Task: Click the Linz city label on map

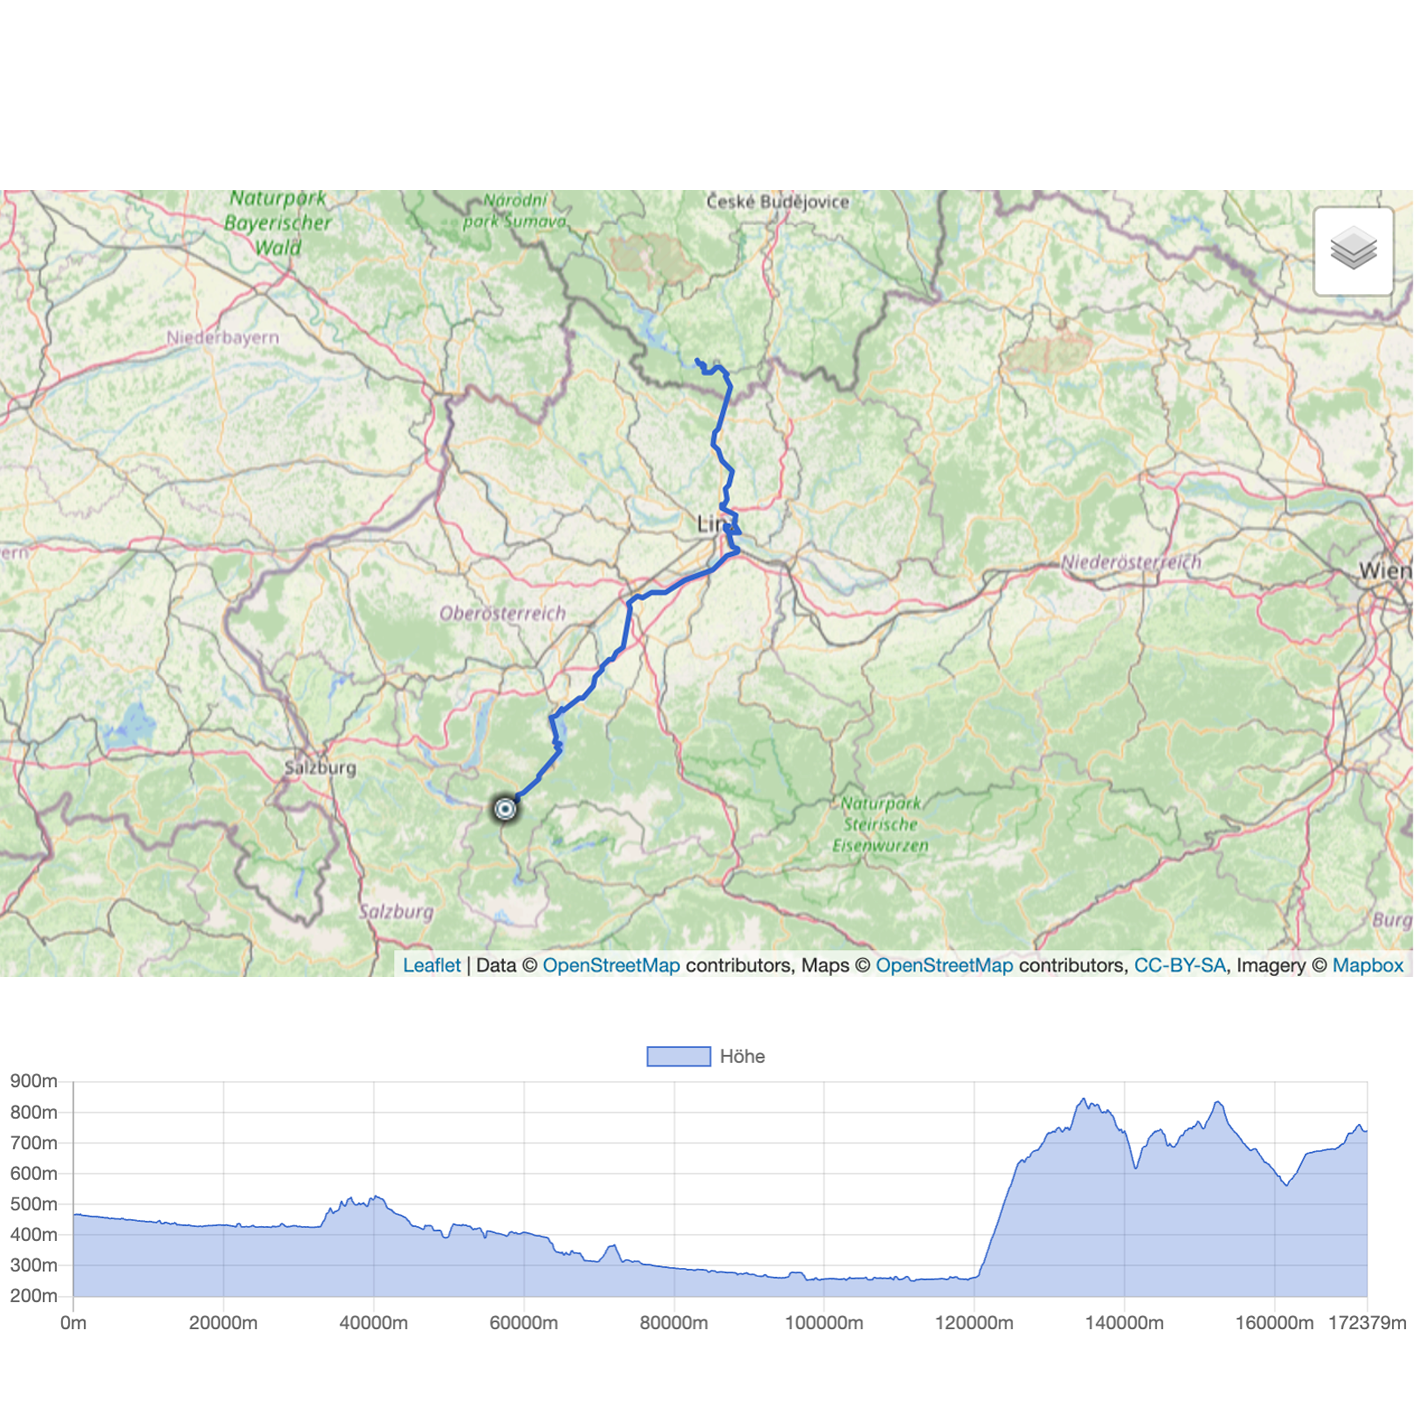Action: [712, 524]
